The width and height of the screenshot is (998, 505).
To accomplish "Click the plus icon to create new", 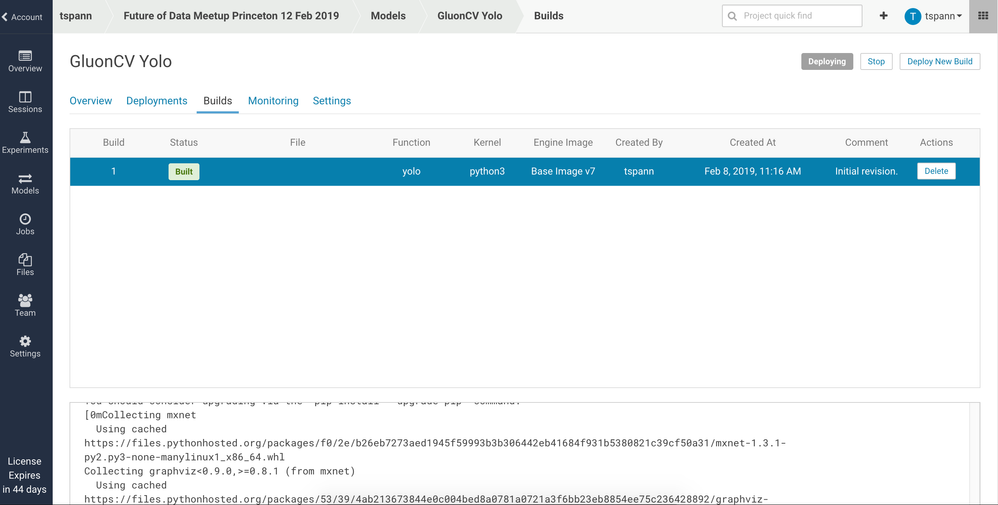I will point(883,16).
